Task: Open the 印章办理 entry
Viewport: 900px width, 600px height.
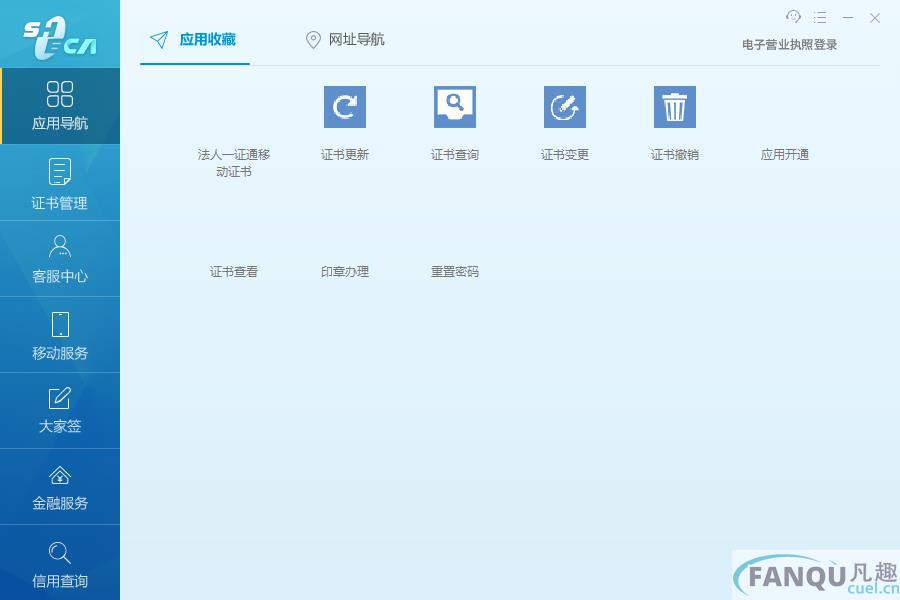Action: [x=344, y=272]
